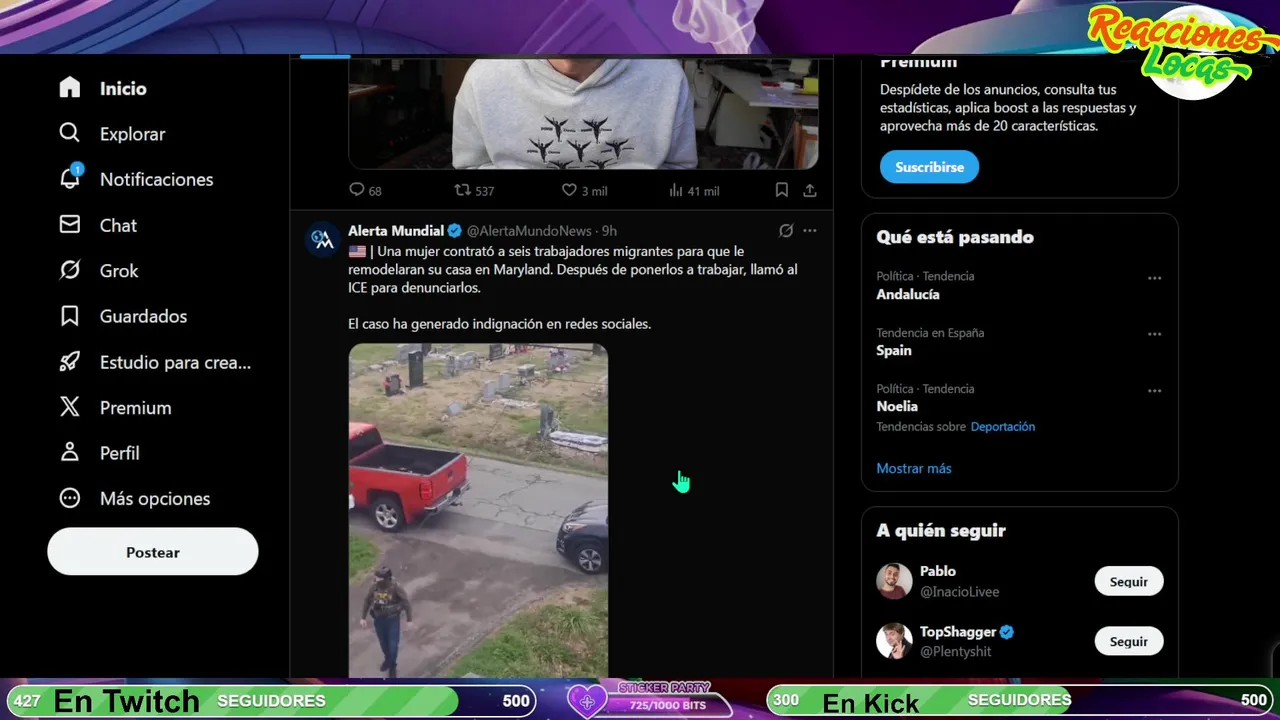Go to Guardados menu item
Viewport: 1280px width, 720px height.
pyautogui.click(x=143, y=316)
